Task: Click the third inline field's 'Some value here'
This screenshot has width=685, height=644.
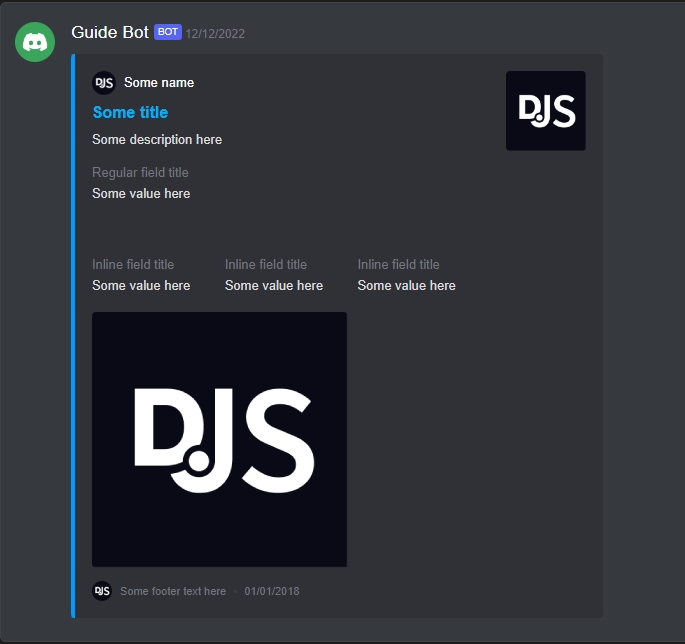Action: (x=407, y=286)
